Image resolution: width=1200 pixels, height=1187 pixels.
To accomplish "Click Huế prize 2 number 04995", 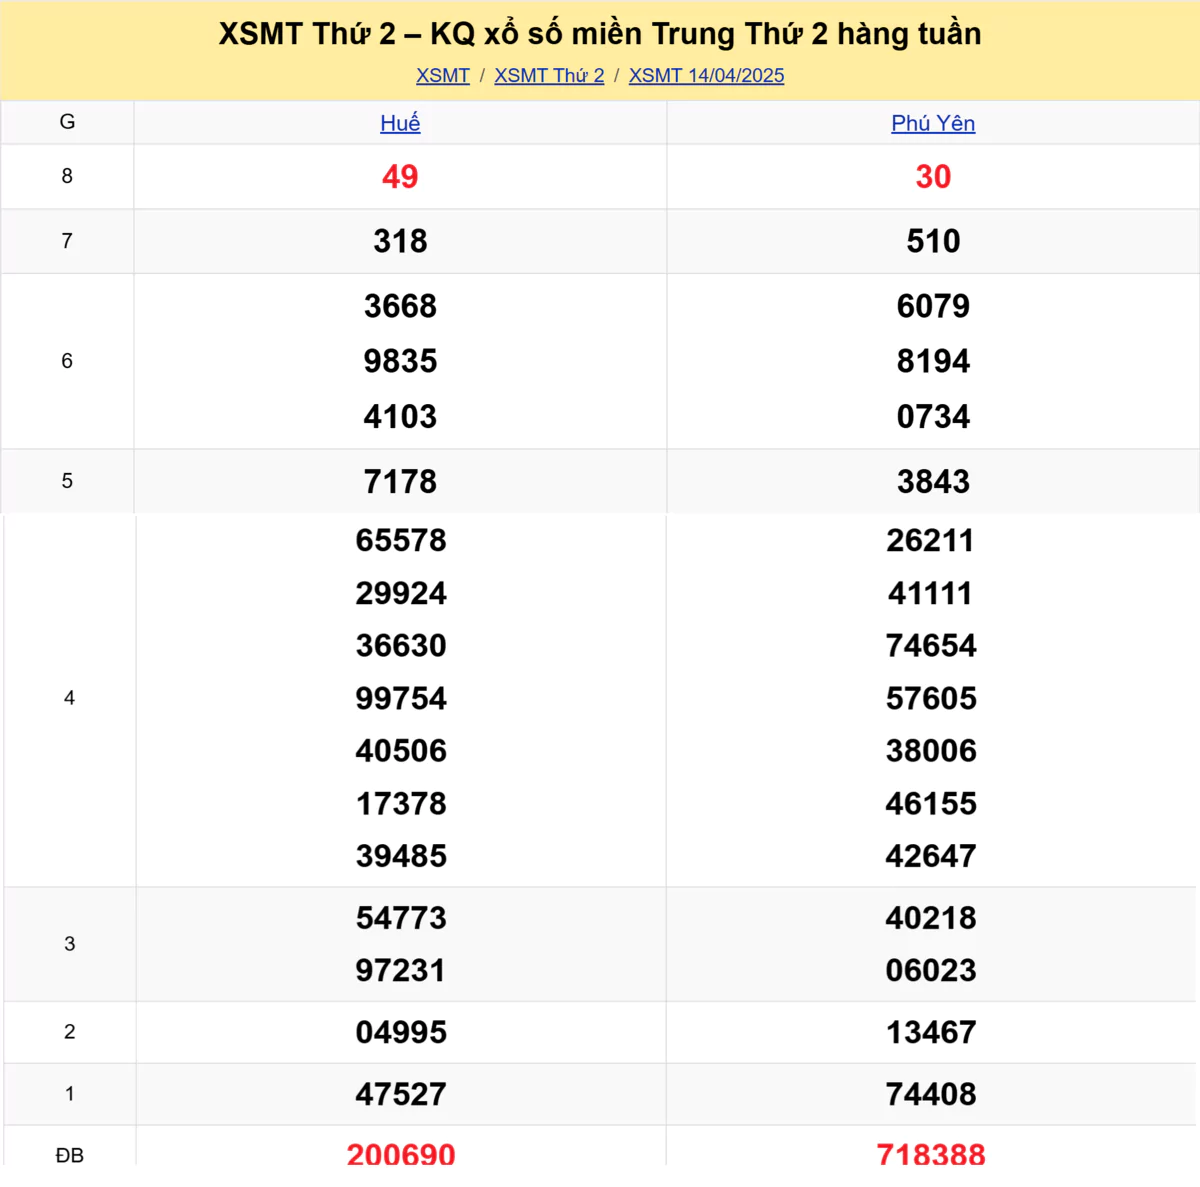I will point(401,1032).
